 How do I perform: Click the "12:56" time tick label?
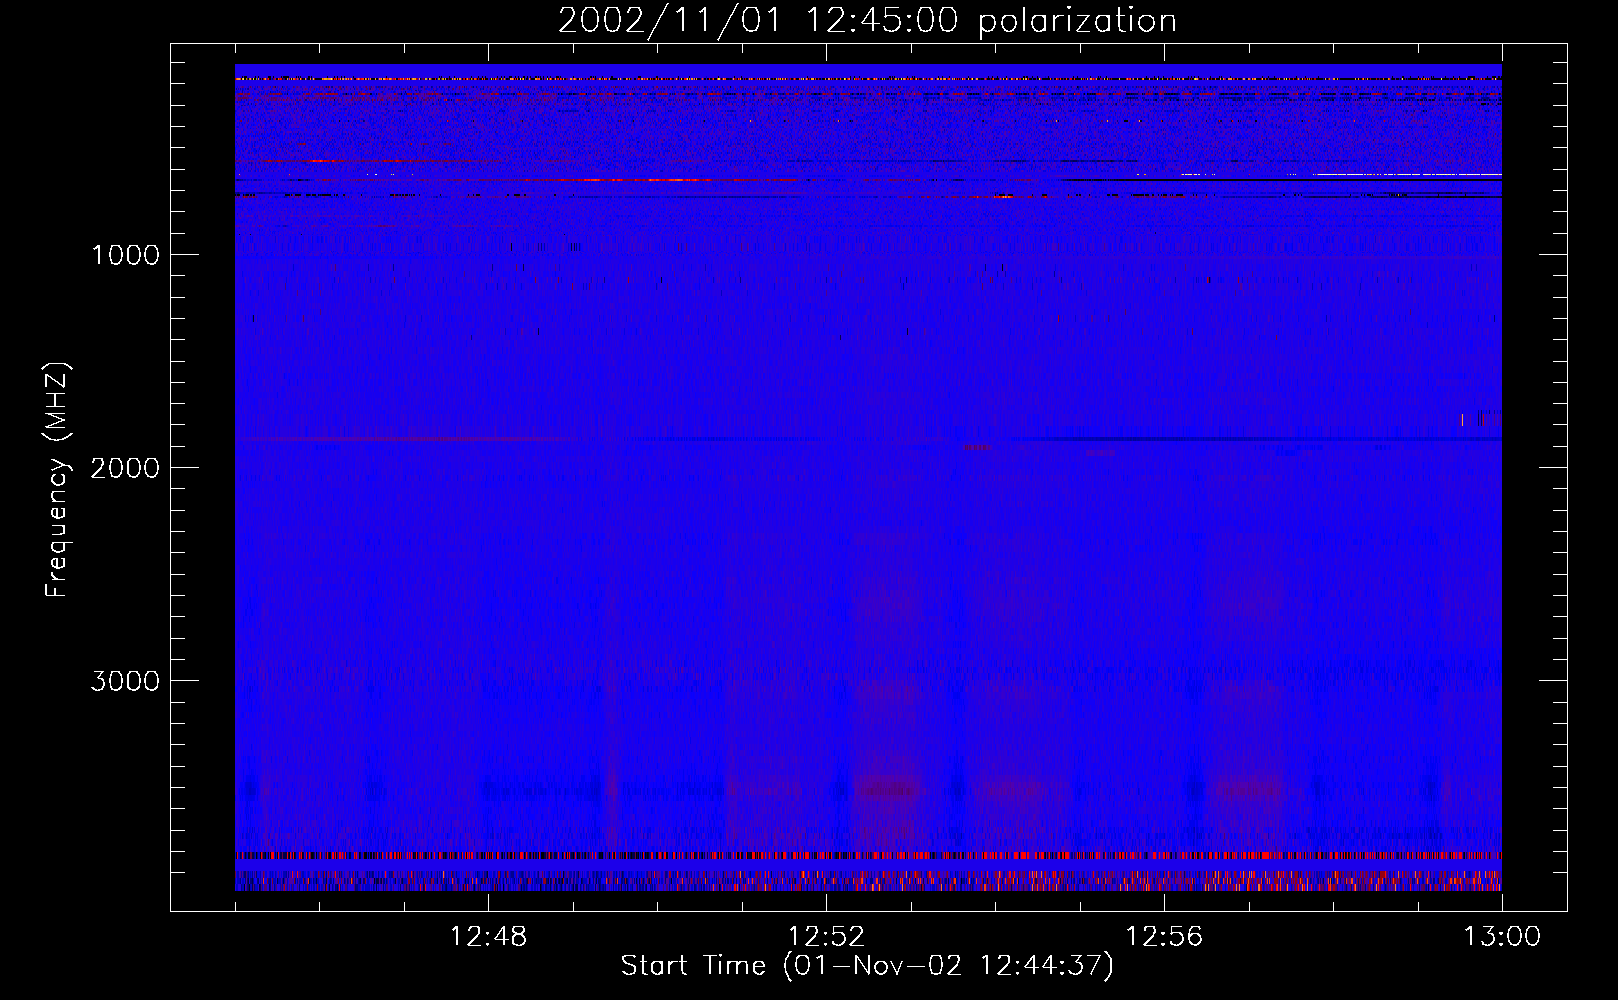(x=1164, y=937)
